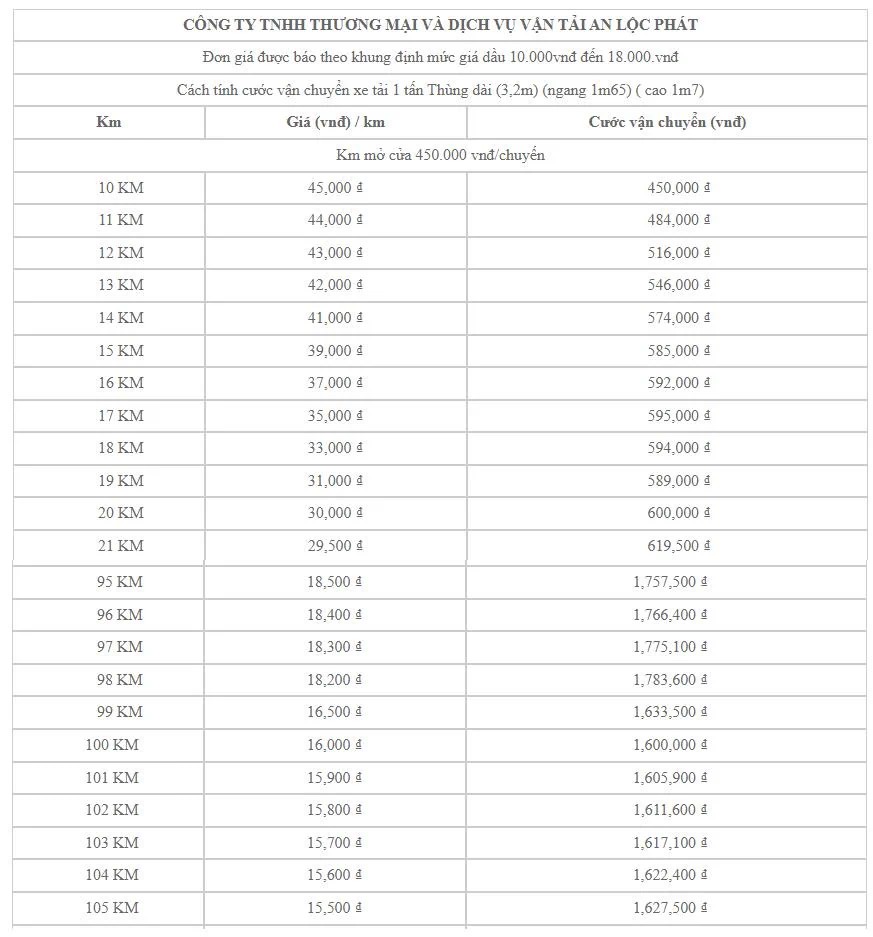Click the 1,627,500 đ cost cell

[666, 908]
